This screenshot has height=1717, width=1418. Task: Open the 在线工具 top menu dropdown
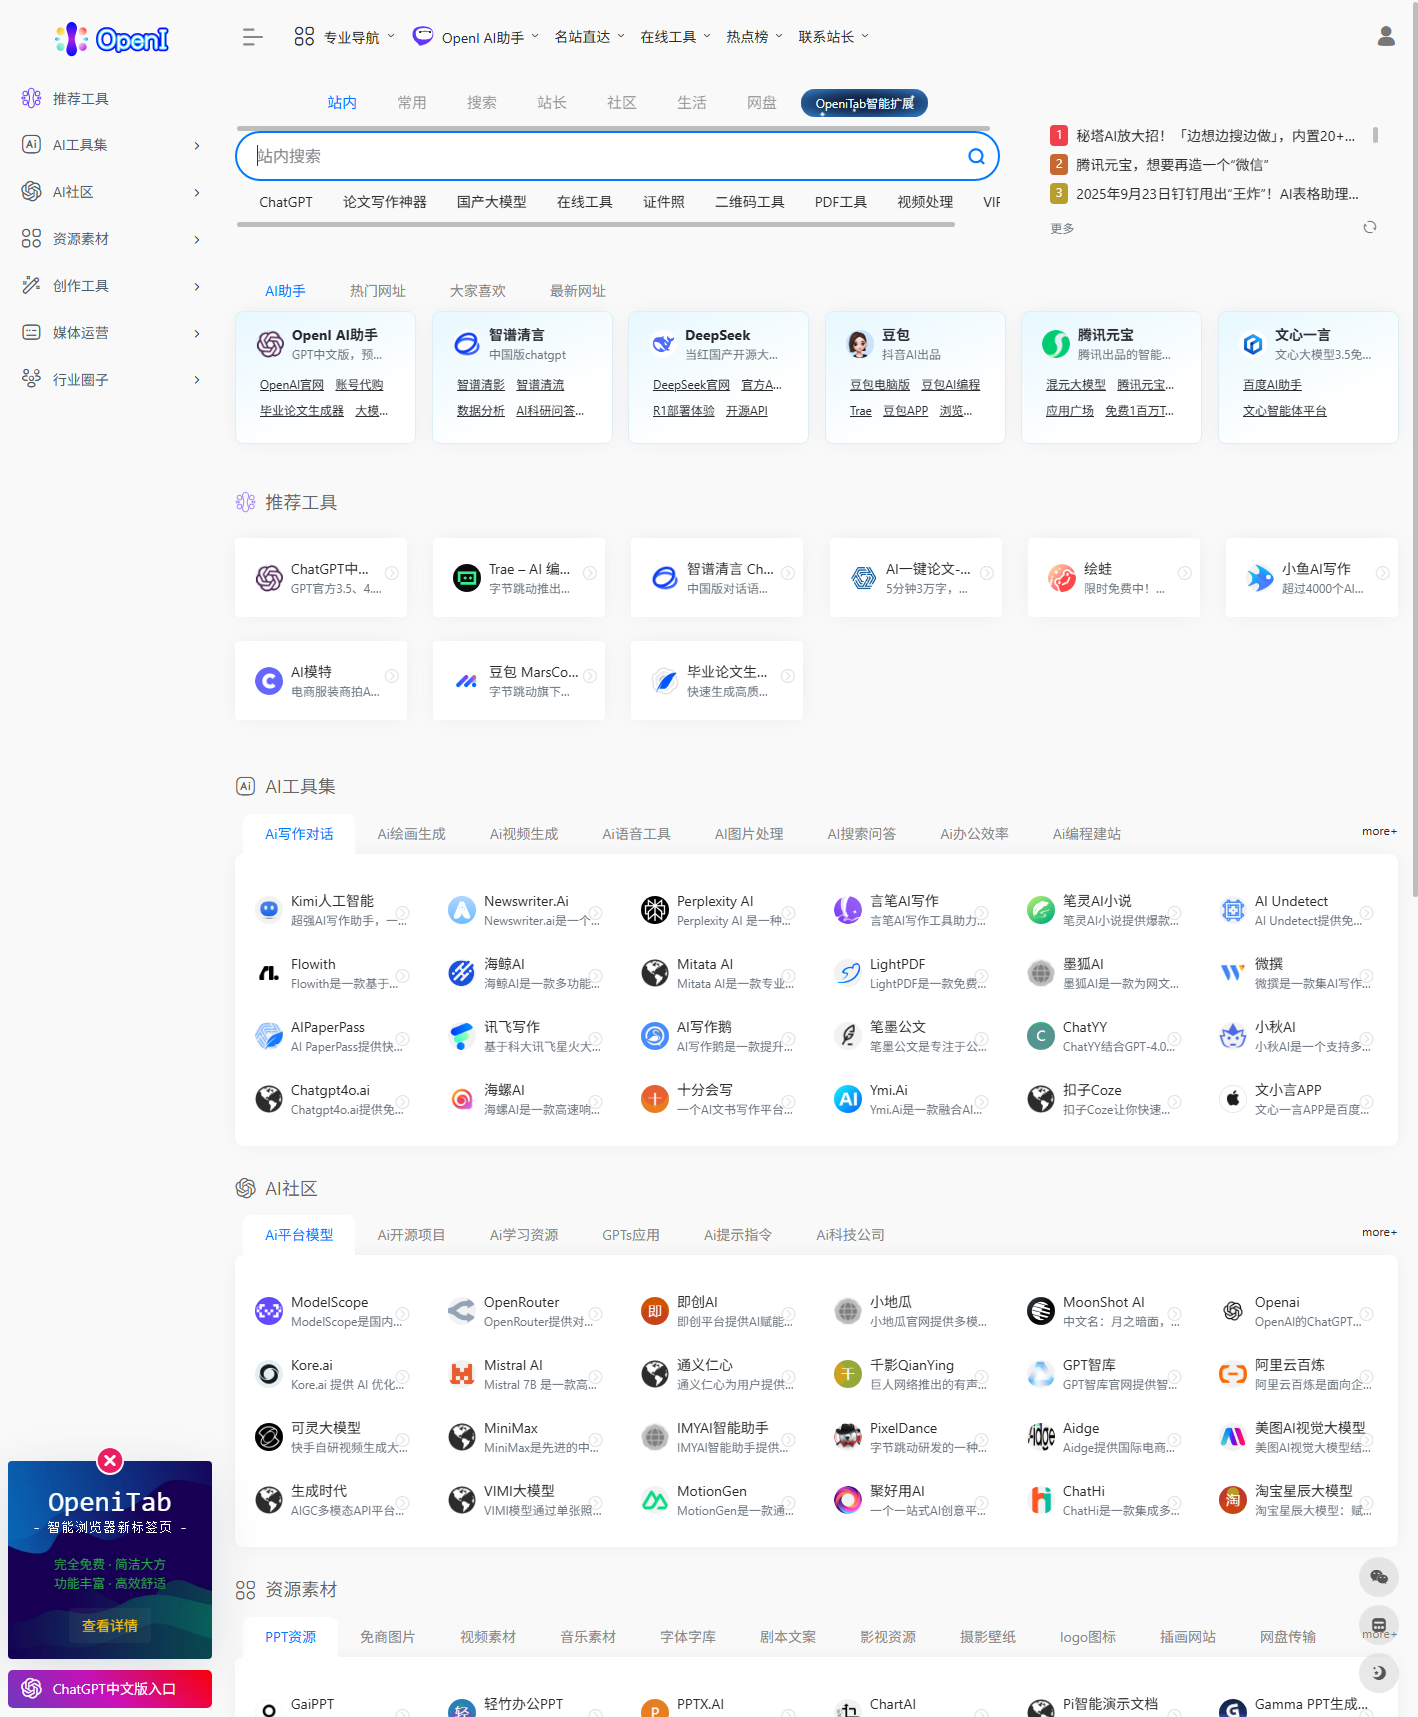tap(675, 37)
